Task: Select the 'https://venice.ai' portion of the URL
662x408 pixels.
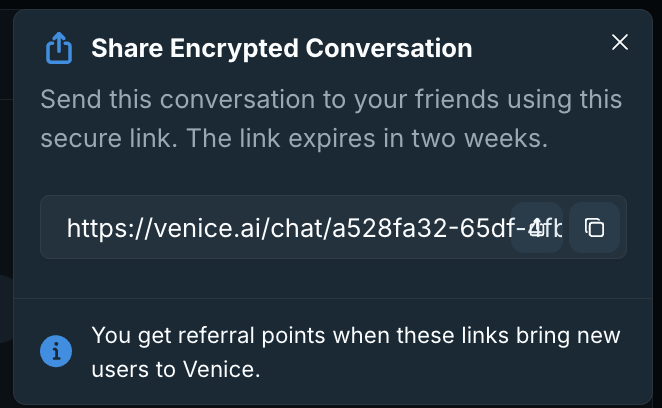Action: point(165,228)
